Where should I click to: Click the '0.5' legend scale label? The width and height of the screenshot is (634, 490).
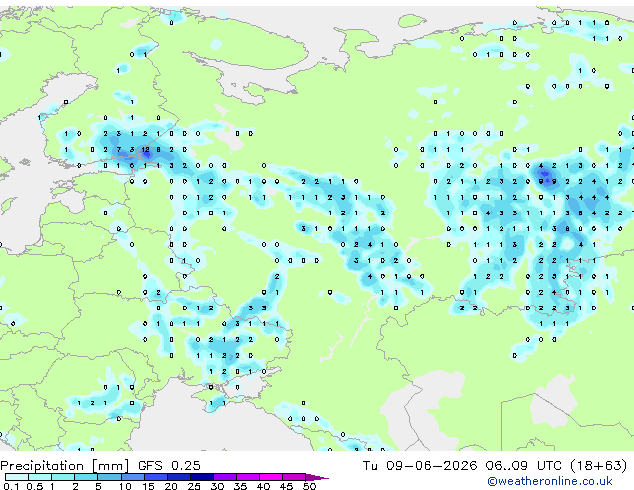click(35, 486)
